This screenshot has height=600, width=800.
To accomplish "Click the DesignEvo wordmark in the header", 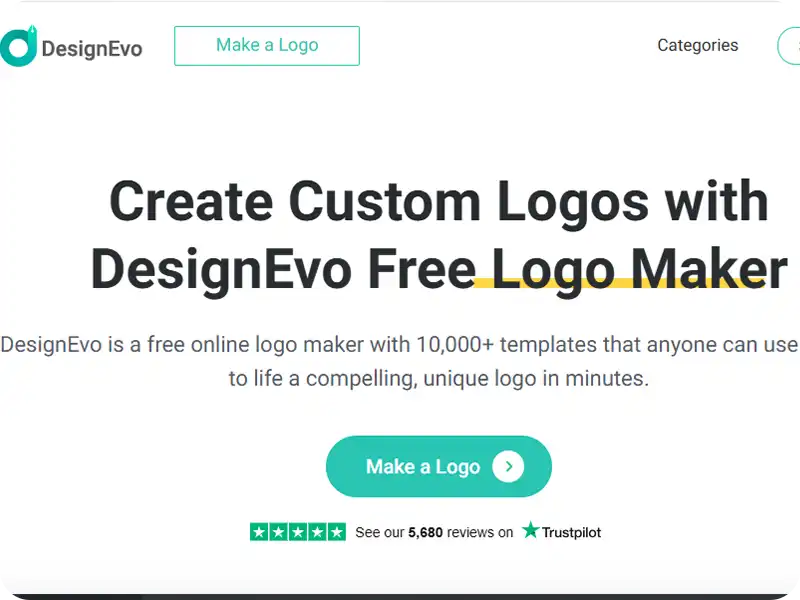I will 92,49.
